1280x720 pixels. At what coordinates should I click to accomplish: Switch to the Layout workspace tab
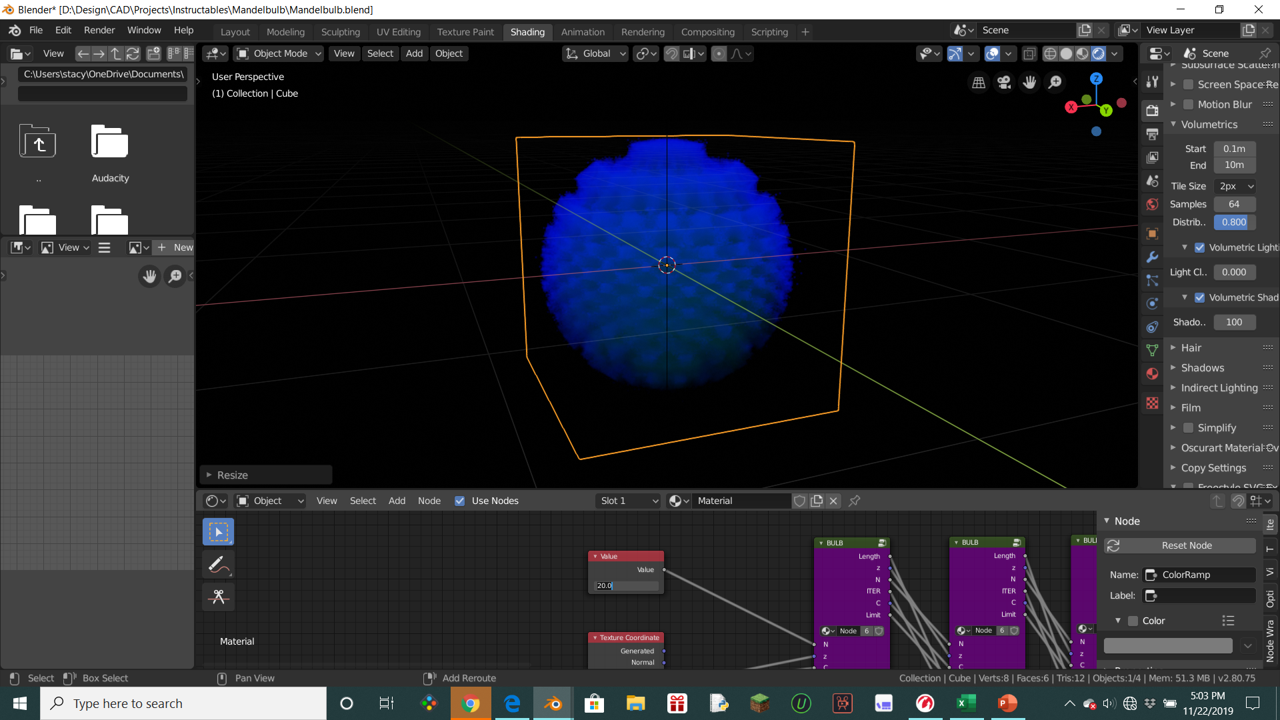(235, 32)
